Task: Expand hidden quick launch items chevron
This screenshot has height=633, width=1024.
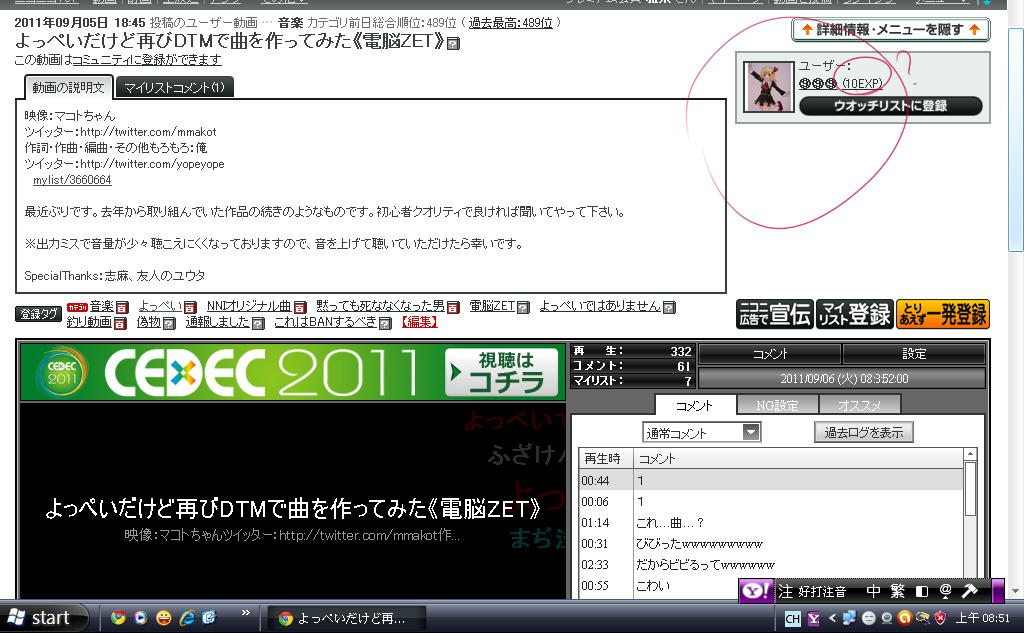Action: point(246,613)
